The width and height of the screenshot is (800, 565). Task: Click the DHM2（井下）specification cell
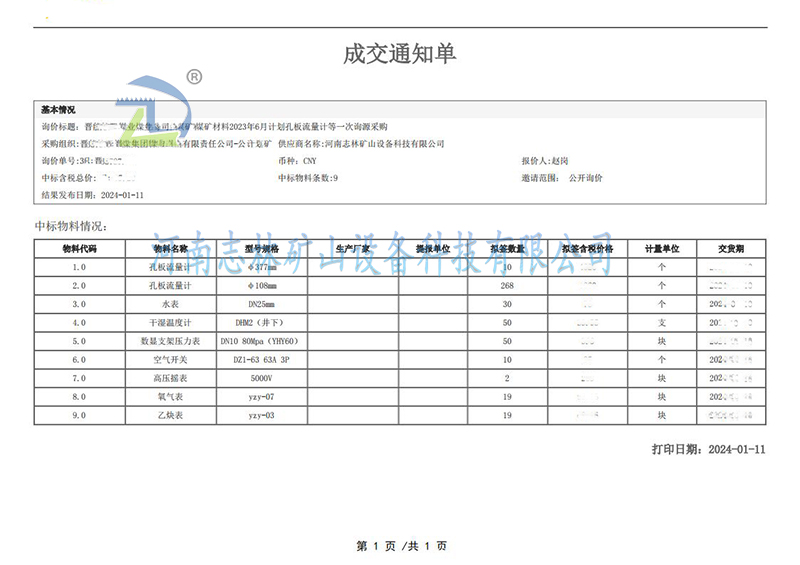[x=260, y=323]
